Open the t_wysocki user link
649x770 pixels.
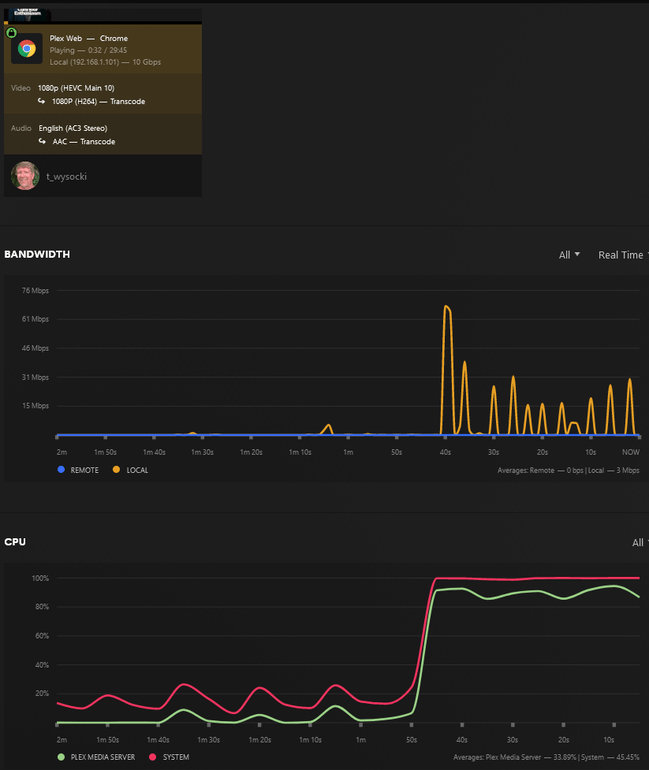coord(66,176)
